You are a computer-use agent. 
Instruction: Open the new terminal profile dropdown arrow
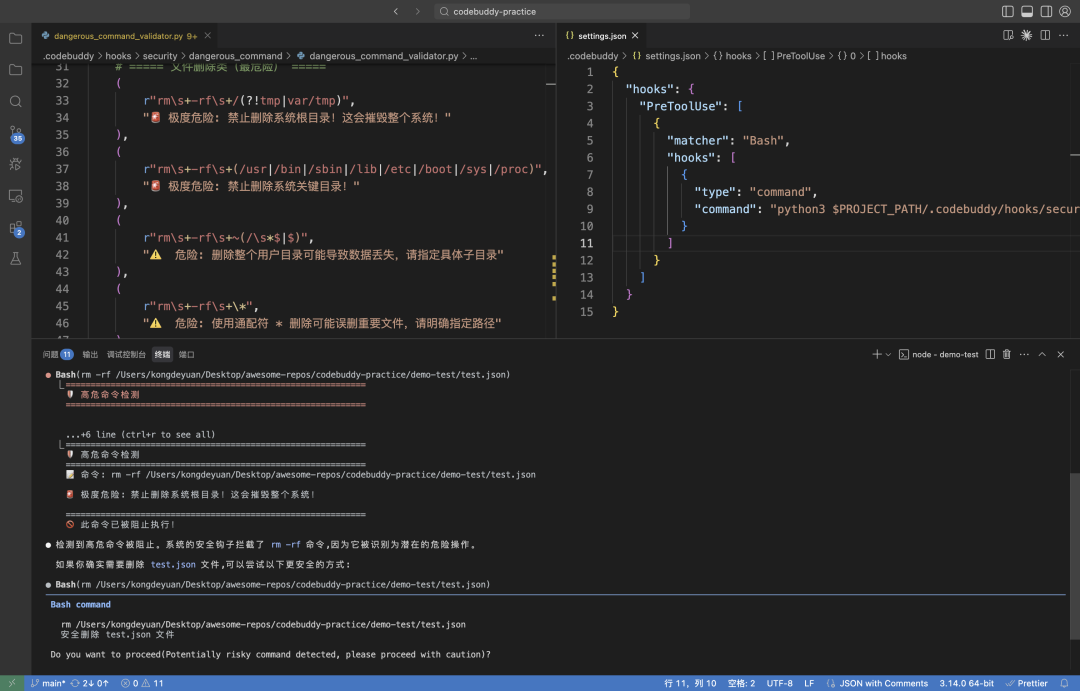(888, 354)
